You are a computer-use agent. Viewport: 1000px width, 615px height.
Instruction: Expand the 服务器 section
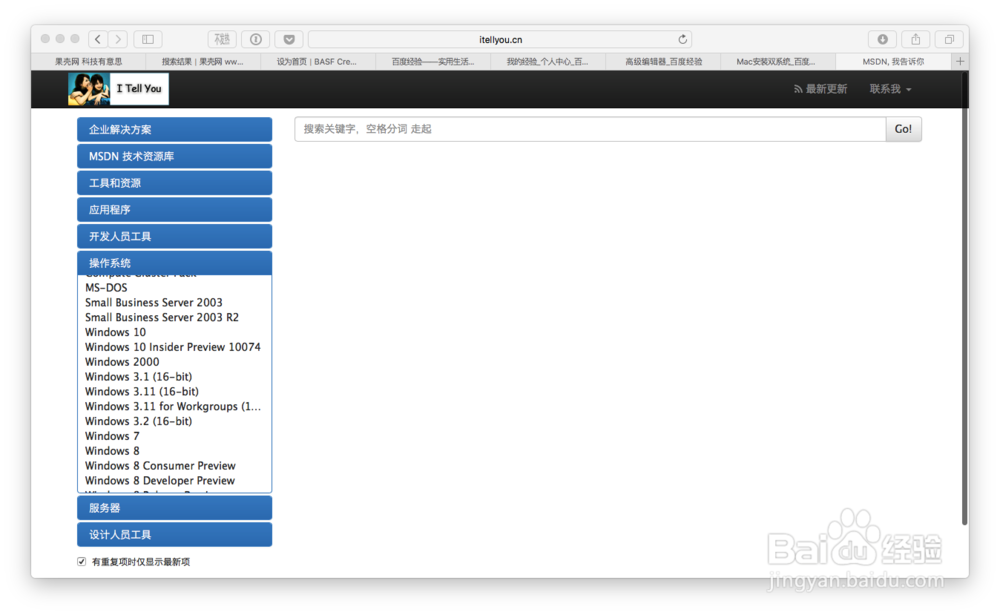(x=175, y=508)
